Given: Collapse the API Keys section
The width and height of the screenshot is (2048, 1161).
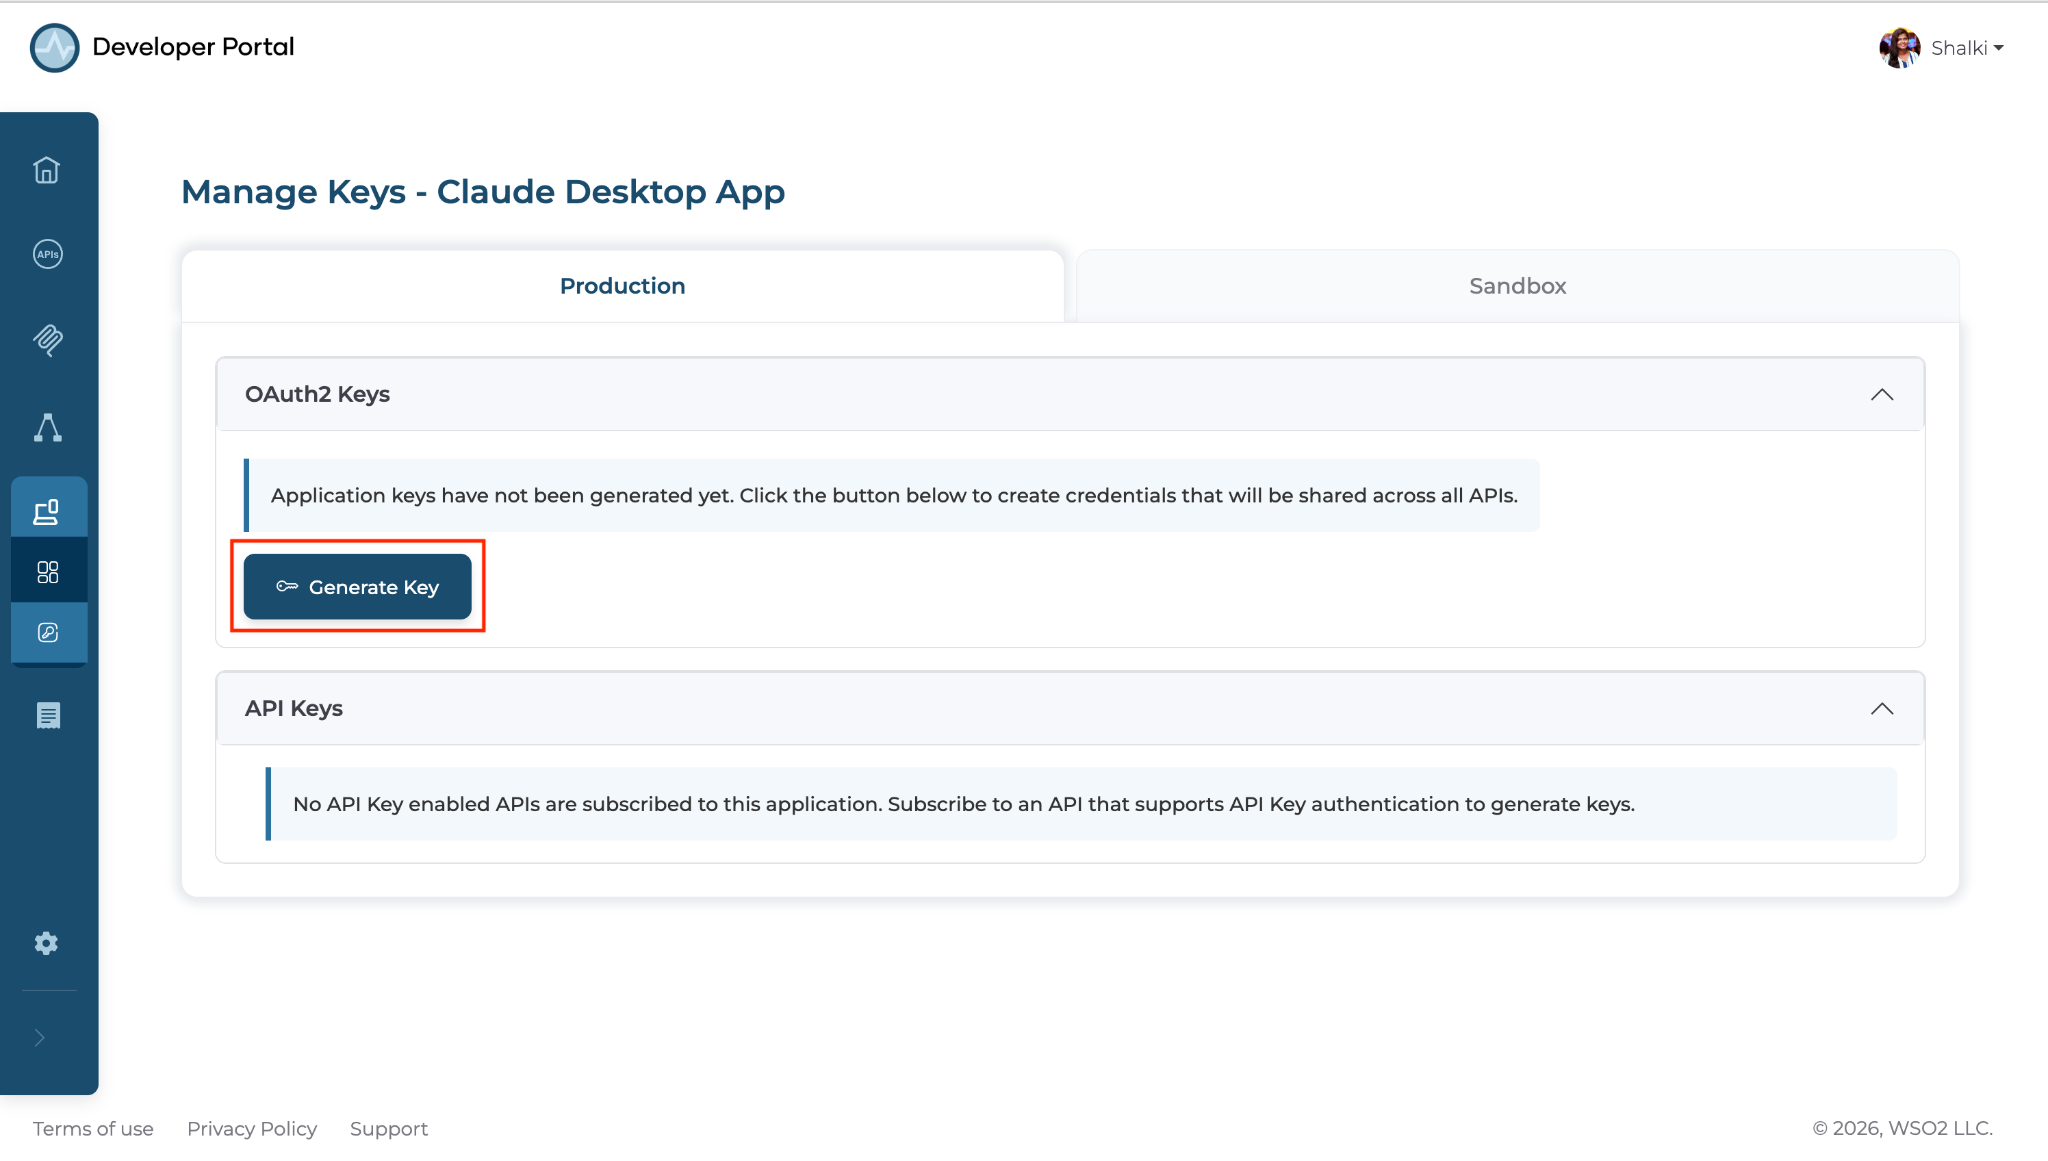Looking at the screenshot, I should 1882,709.
